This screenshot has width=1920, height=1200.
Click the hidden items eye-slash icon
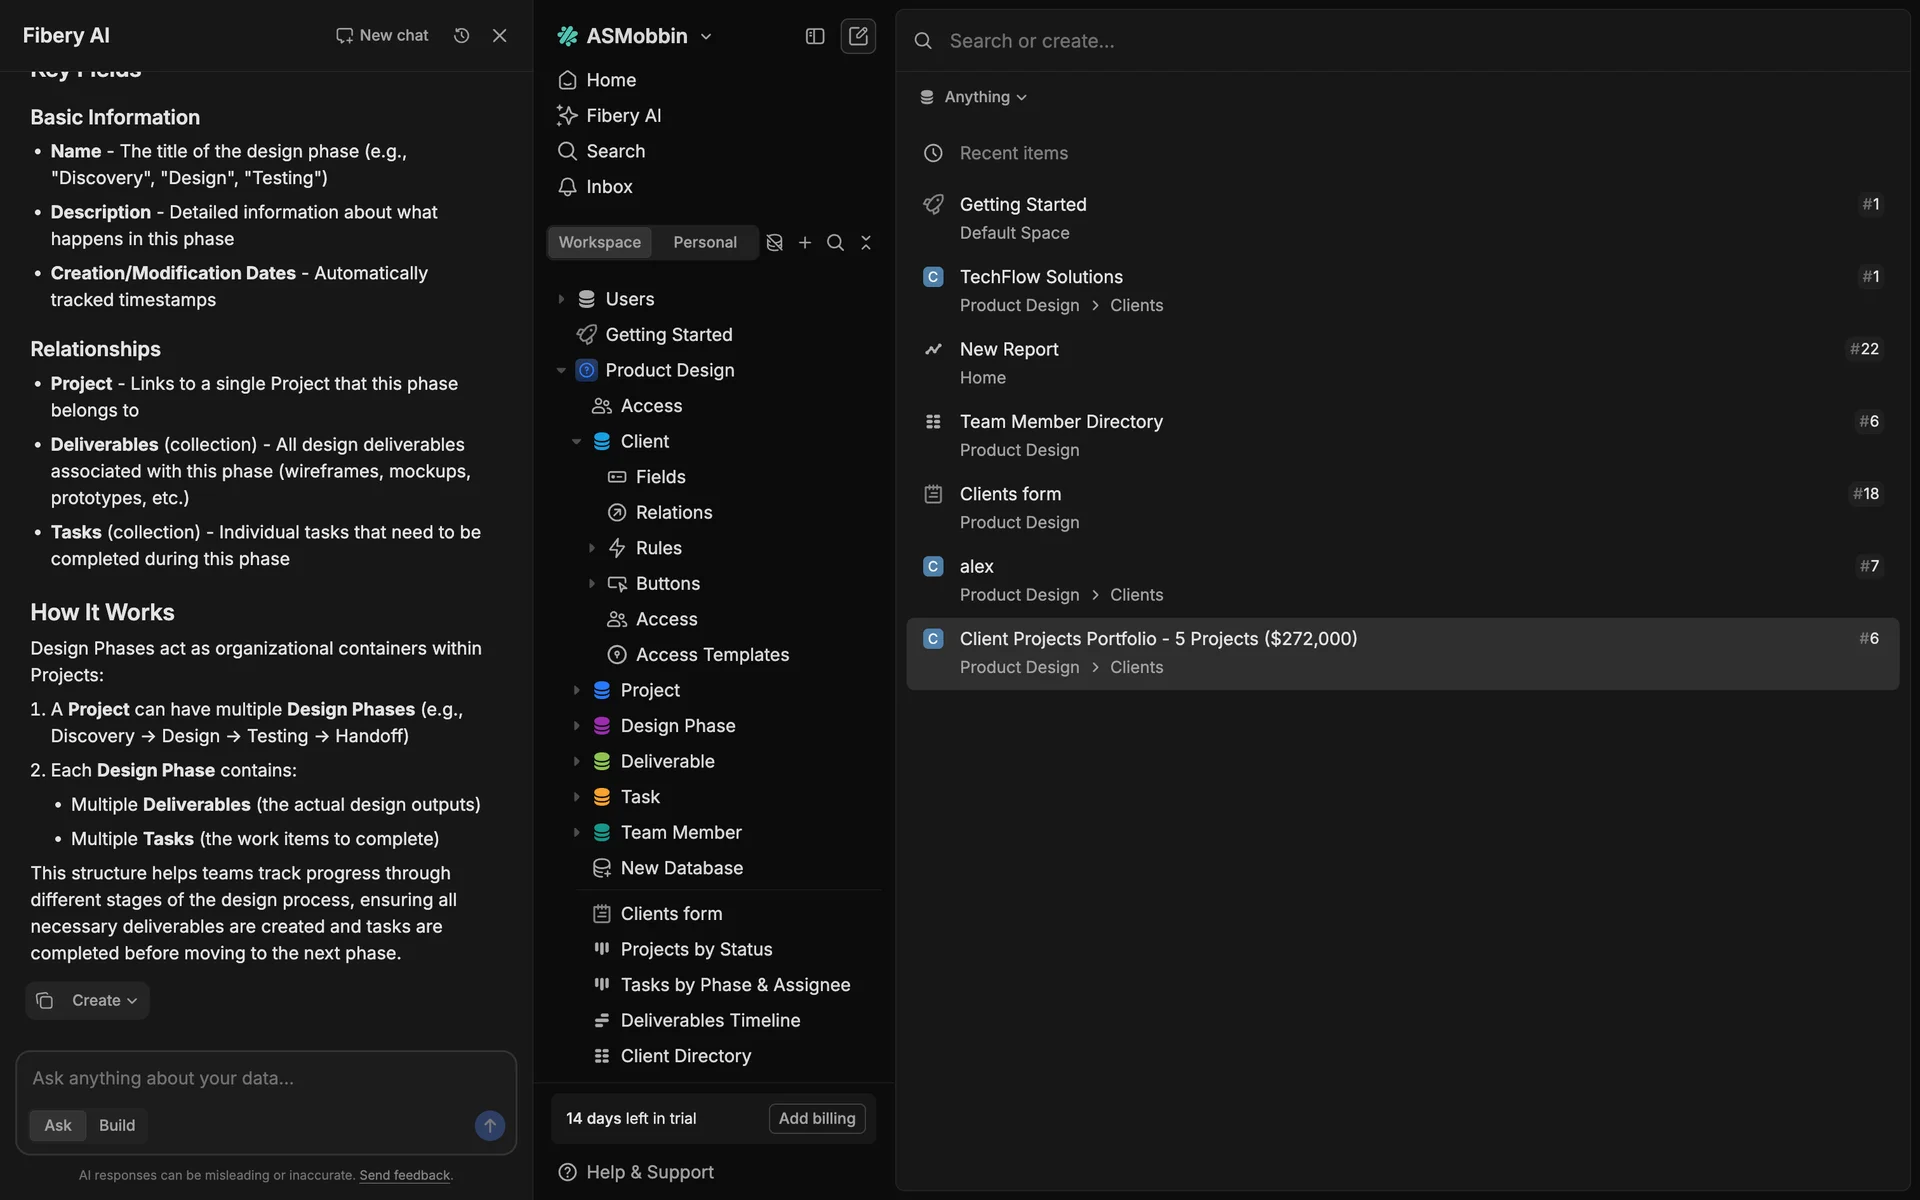774,243
